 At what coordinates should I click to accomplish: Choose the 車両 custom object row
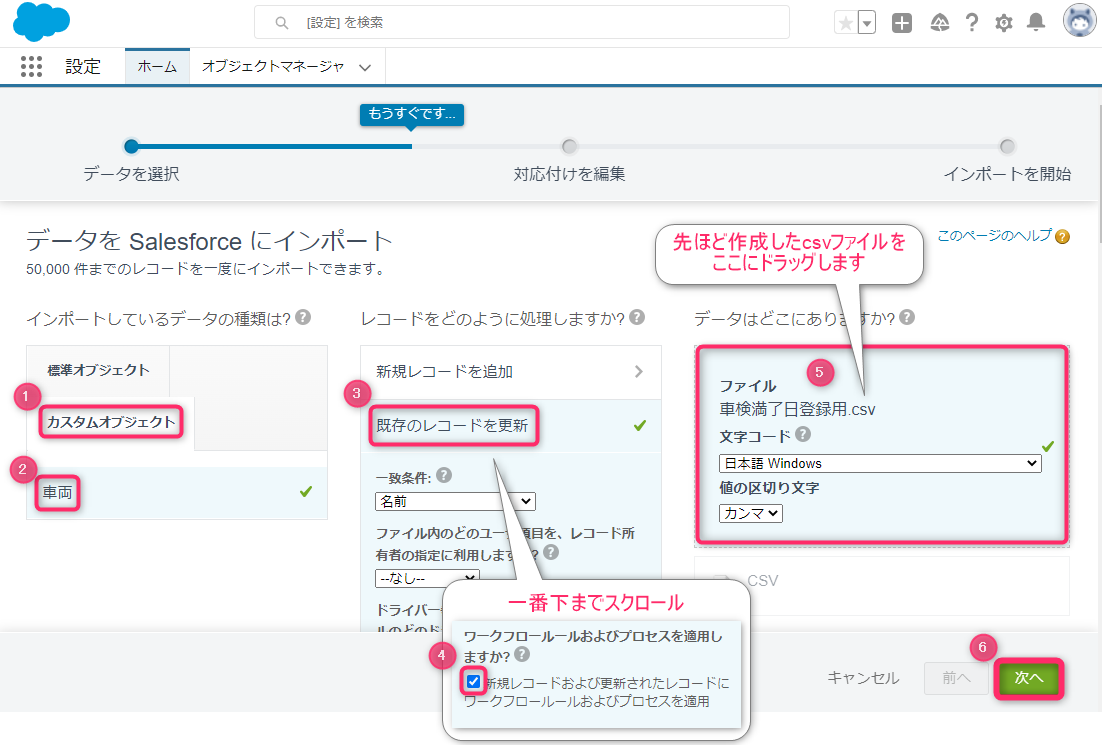tap(177, 493)
